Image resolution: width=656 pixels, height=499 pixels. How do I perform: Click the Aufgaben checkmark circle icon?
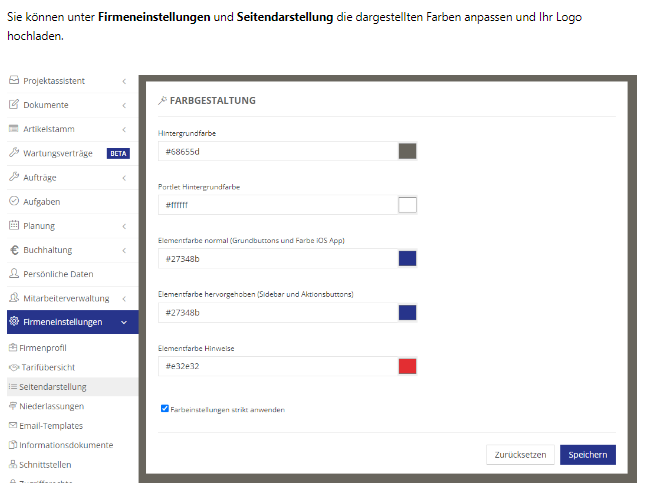pyautogui.click(x=14, y=201)
